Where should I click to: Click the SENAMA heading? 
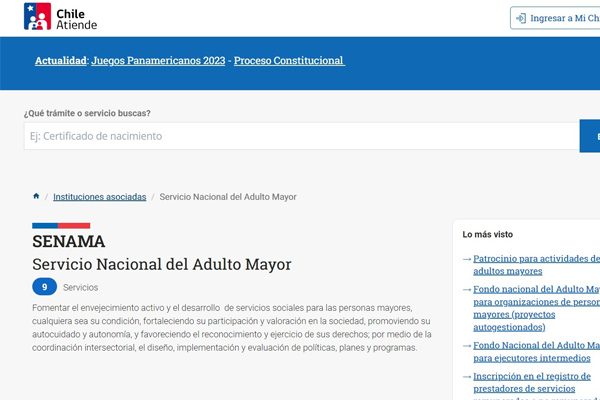tap(68, 242)
